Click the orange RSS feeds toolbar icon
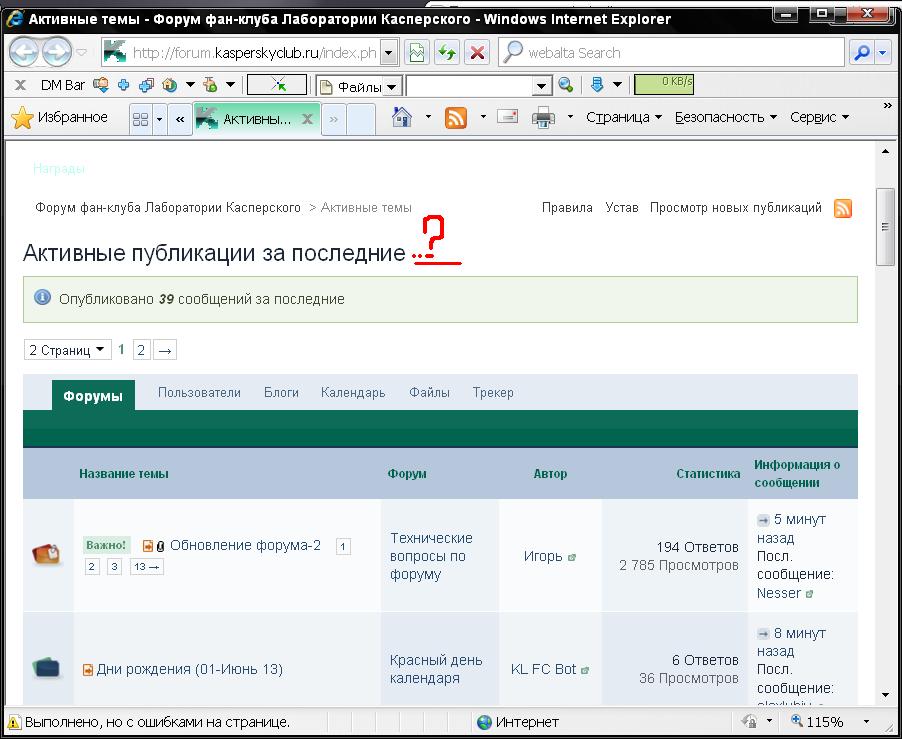Screen dimensions: 902x739 456,118
